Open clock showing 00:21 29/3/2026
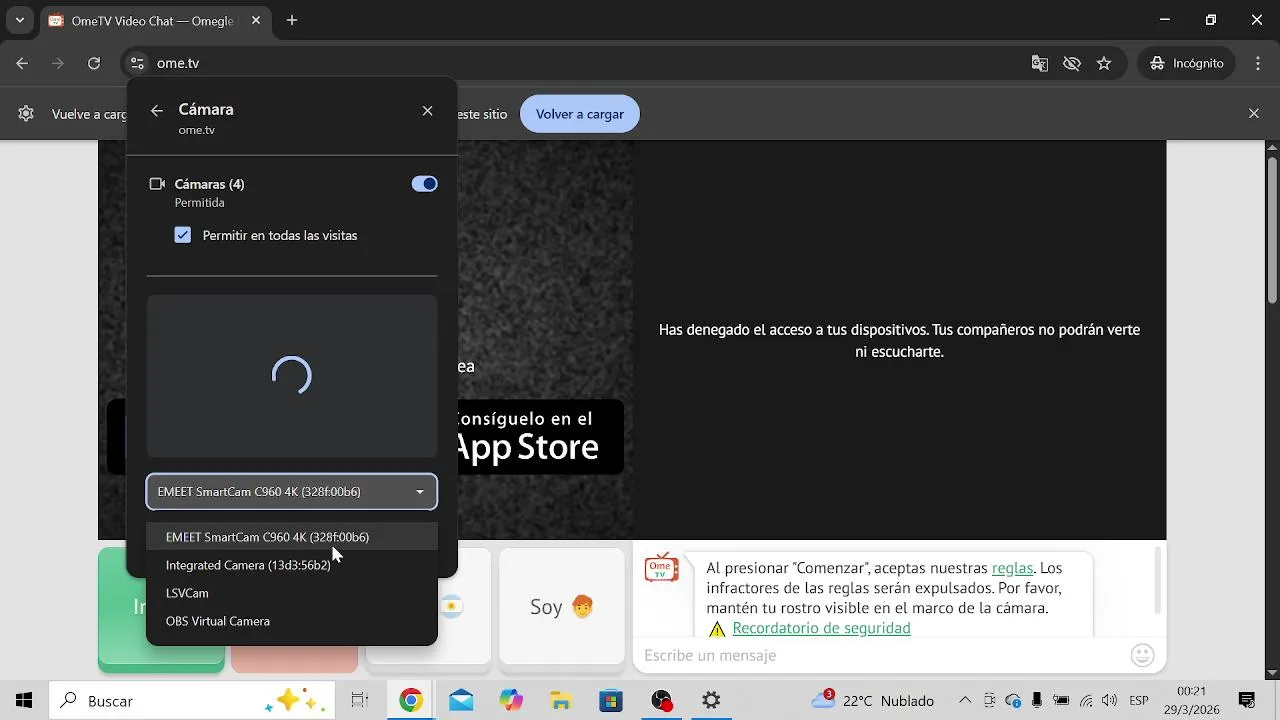The image size is (1280, 720). pyautogui.click(x=1191, y=700)
